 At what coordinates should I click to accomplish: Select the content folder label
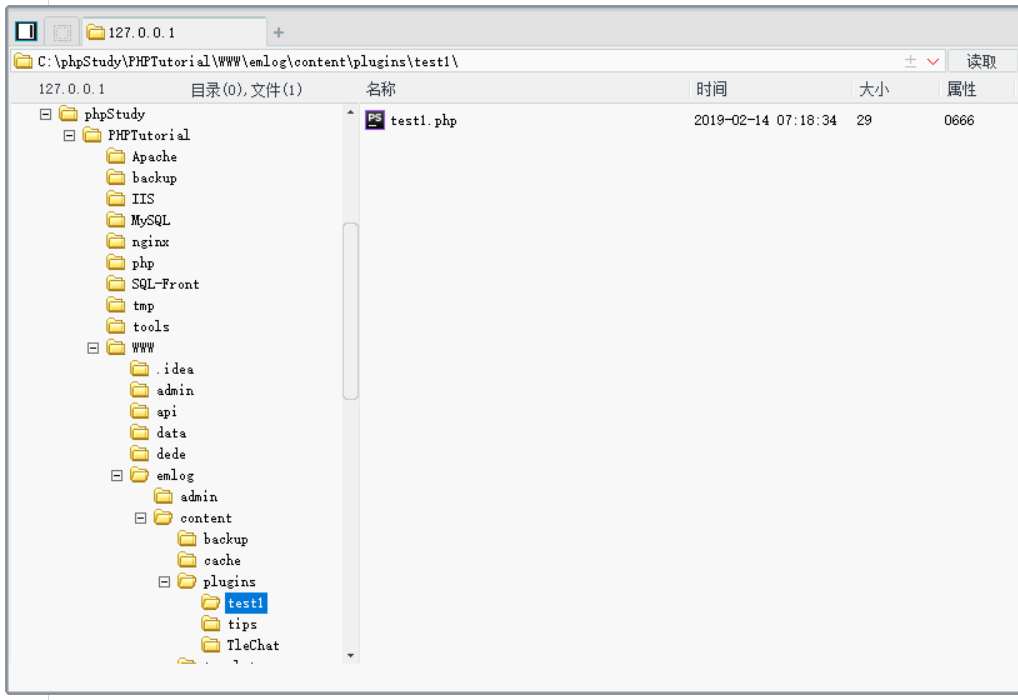[206, 518]
